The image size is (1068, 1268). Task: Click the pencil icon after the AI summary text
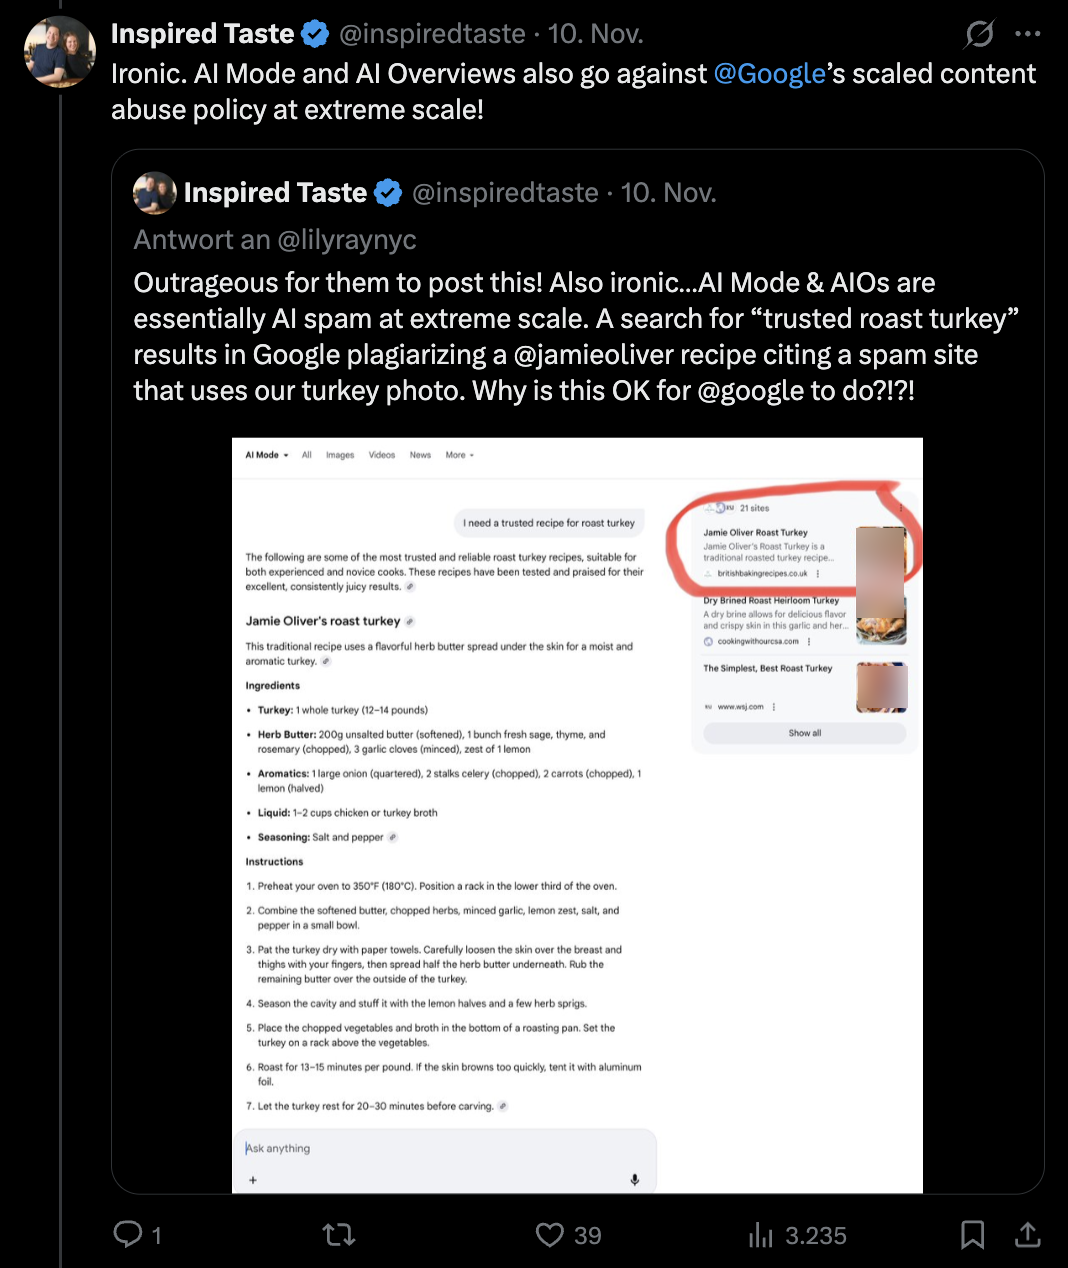(409, 587)
